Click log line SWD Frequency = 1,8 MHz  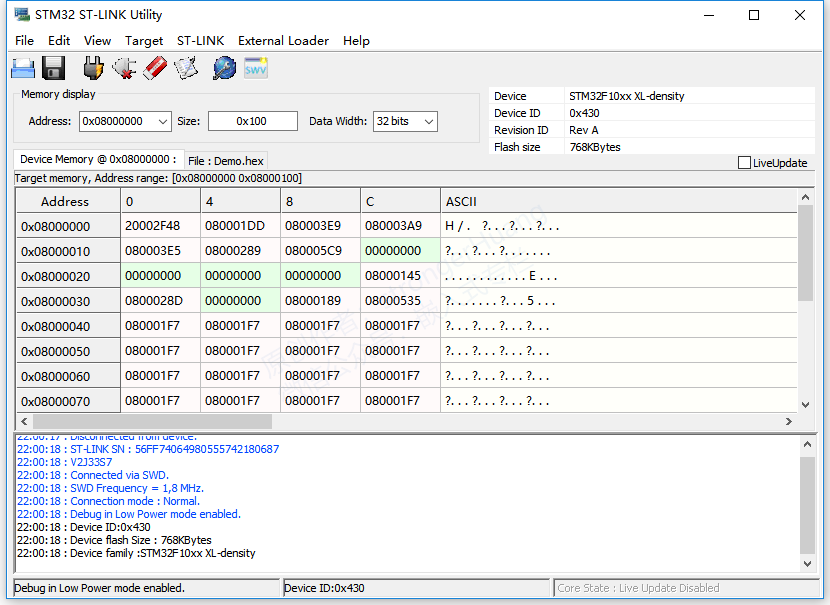(110, 488)
